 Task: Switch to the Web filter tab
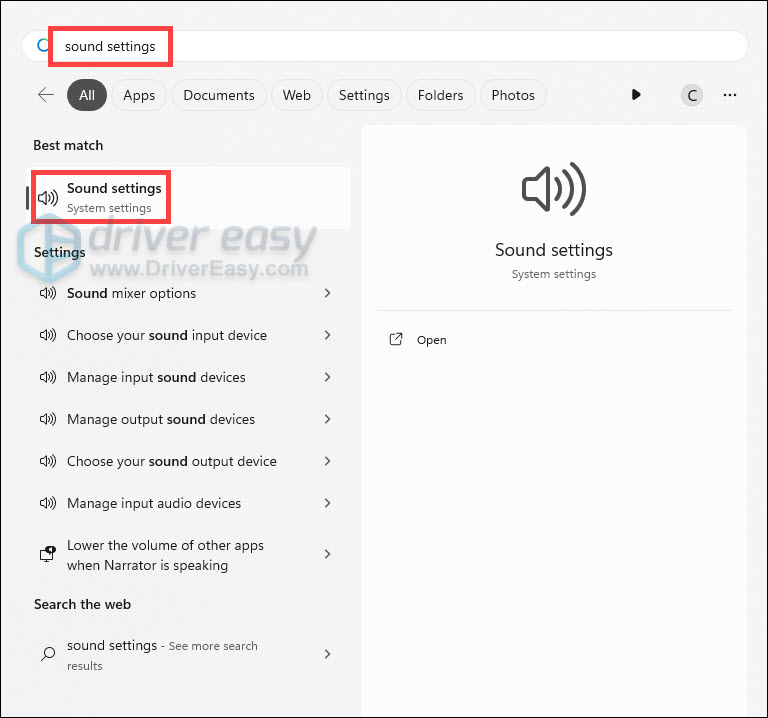coord(296,95)
